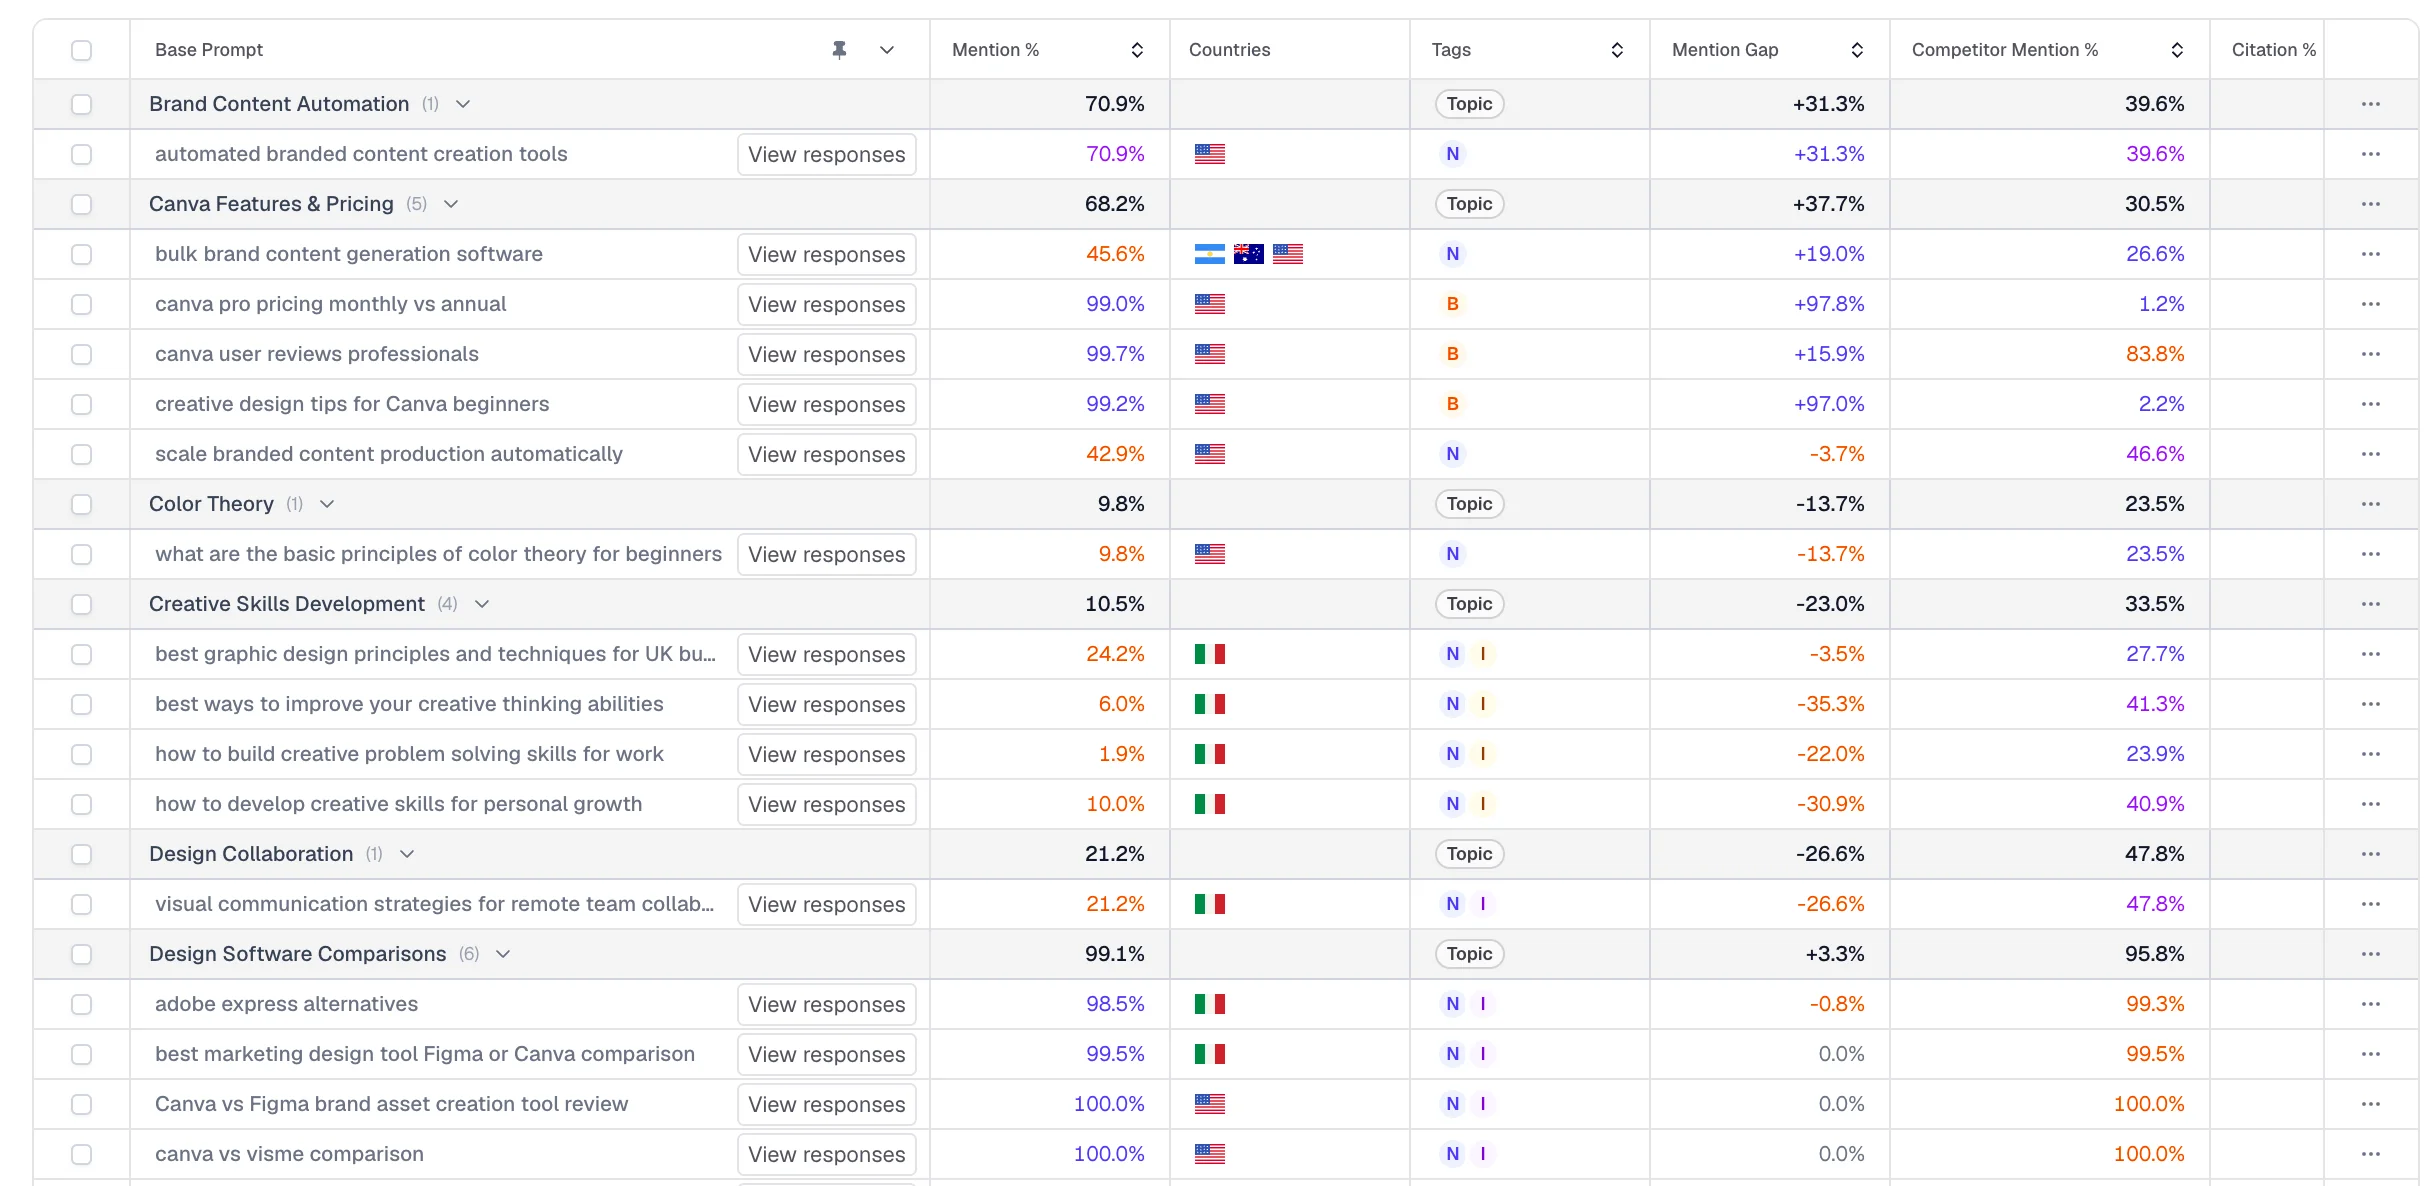Click the pin icon in Base Prompt header

839,50
